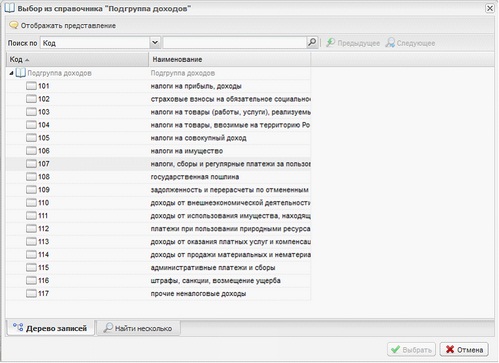
Task: Select row starting 'доходы от оказания платных услуг'
Action: 158,241
